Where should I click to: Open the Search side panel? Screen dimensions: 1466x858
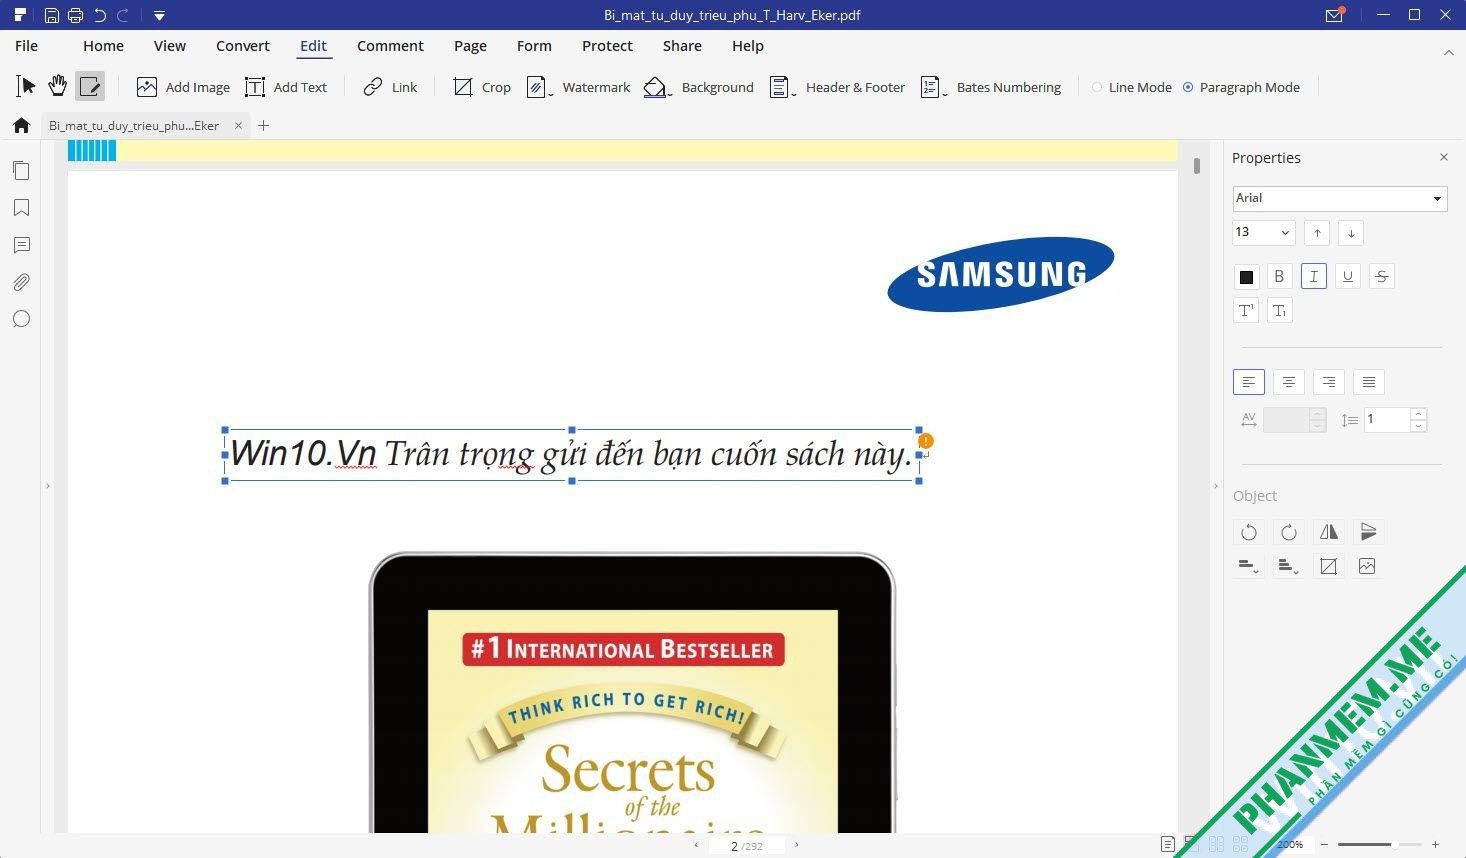[x=21, y=319]
